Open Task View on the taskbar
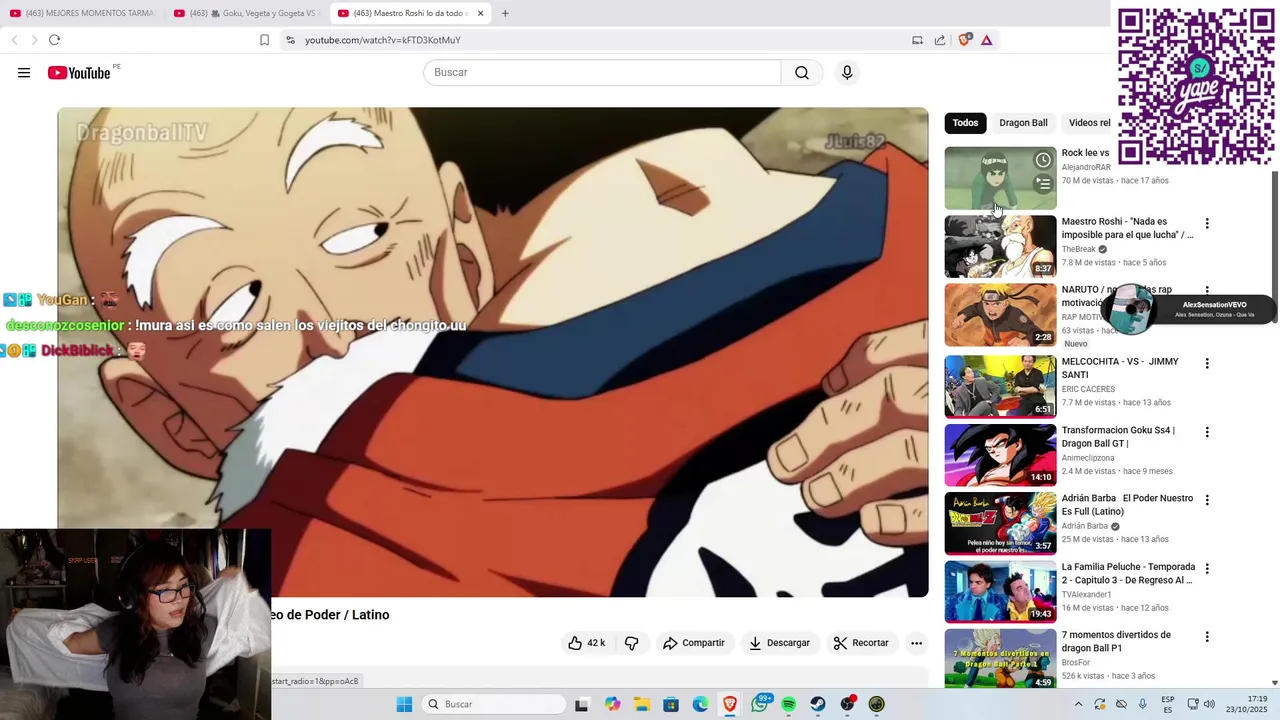The width and height of the screenshot is (1280, 720). tap(582, 704)
